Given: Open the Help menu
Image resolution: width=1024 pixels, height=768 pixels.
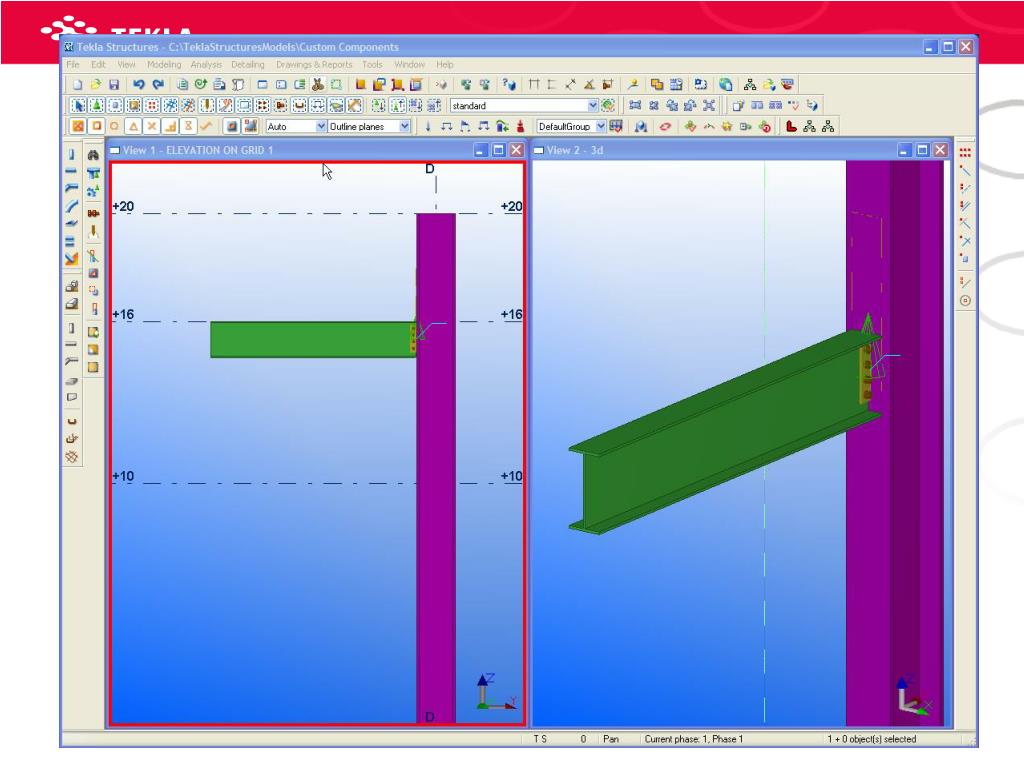Looking at the screenshot, I should point(445,65).
